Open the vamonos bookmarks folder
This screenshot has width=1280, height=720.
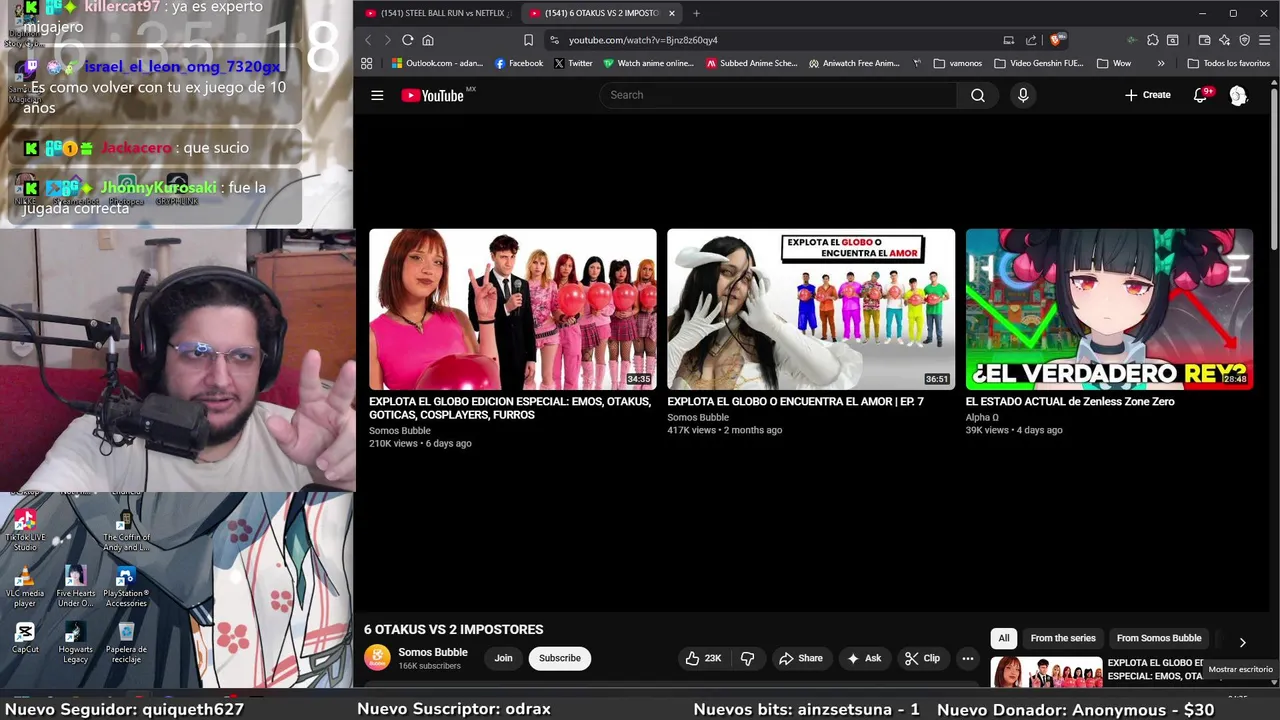coord(957,63)
